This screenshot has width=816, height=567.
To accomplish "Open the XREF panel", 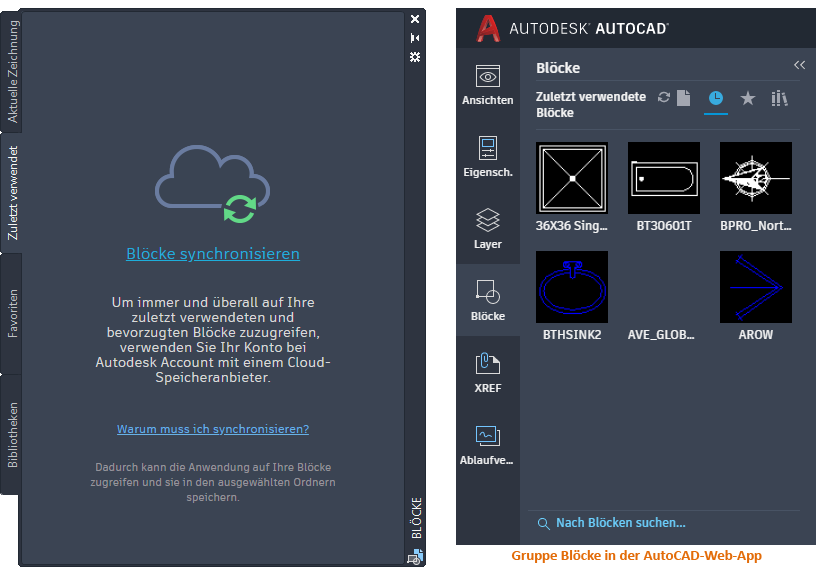I will (488, 372).
